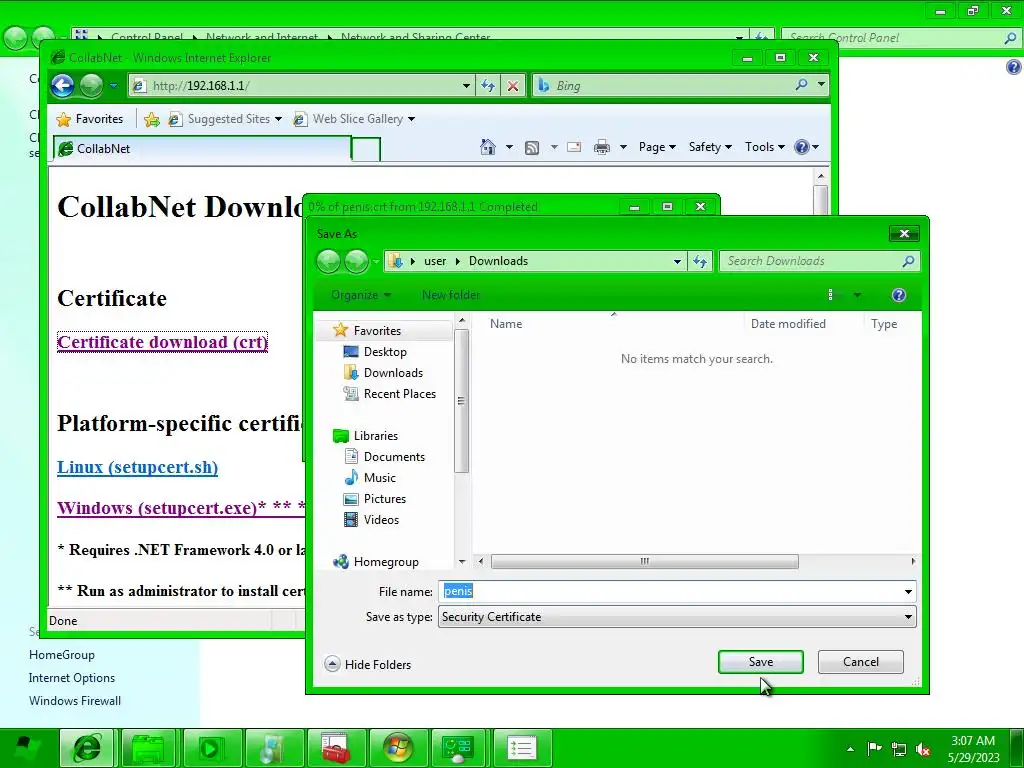
Task: Click the Save As help icon
Action: point(899,295)
